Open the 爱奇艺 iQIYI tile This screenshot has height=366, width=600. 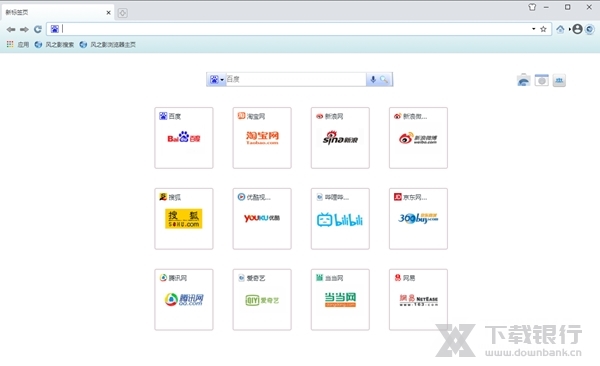tap(262, 299)
